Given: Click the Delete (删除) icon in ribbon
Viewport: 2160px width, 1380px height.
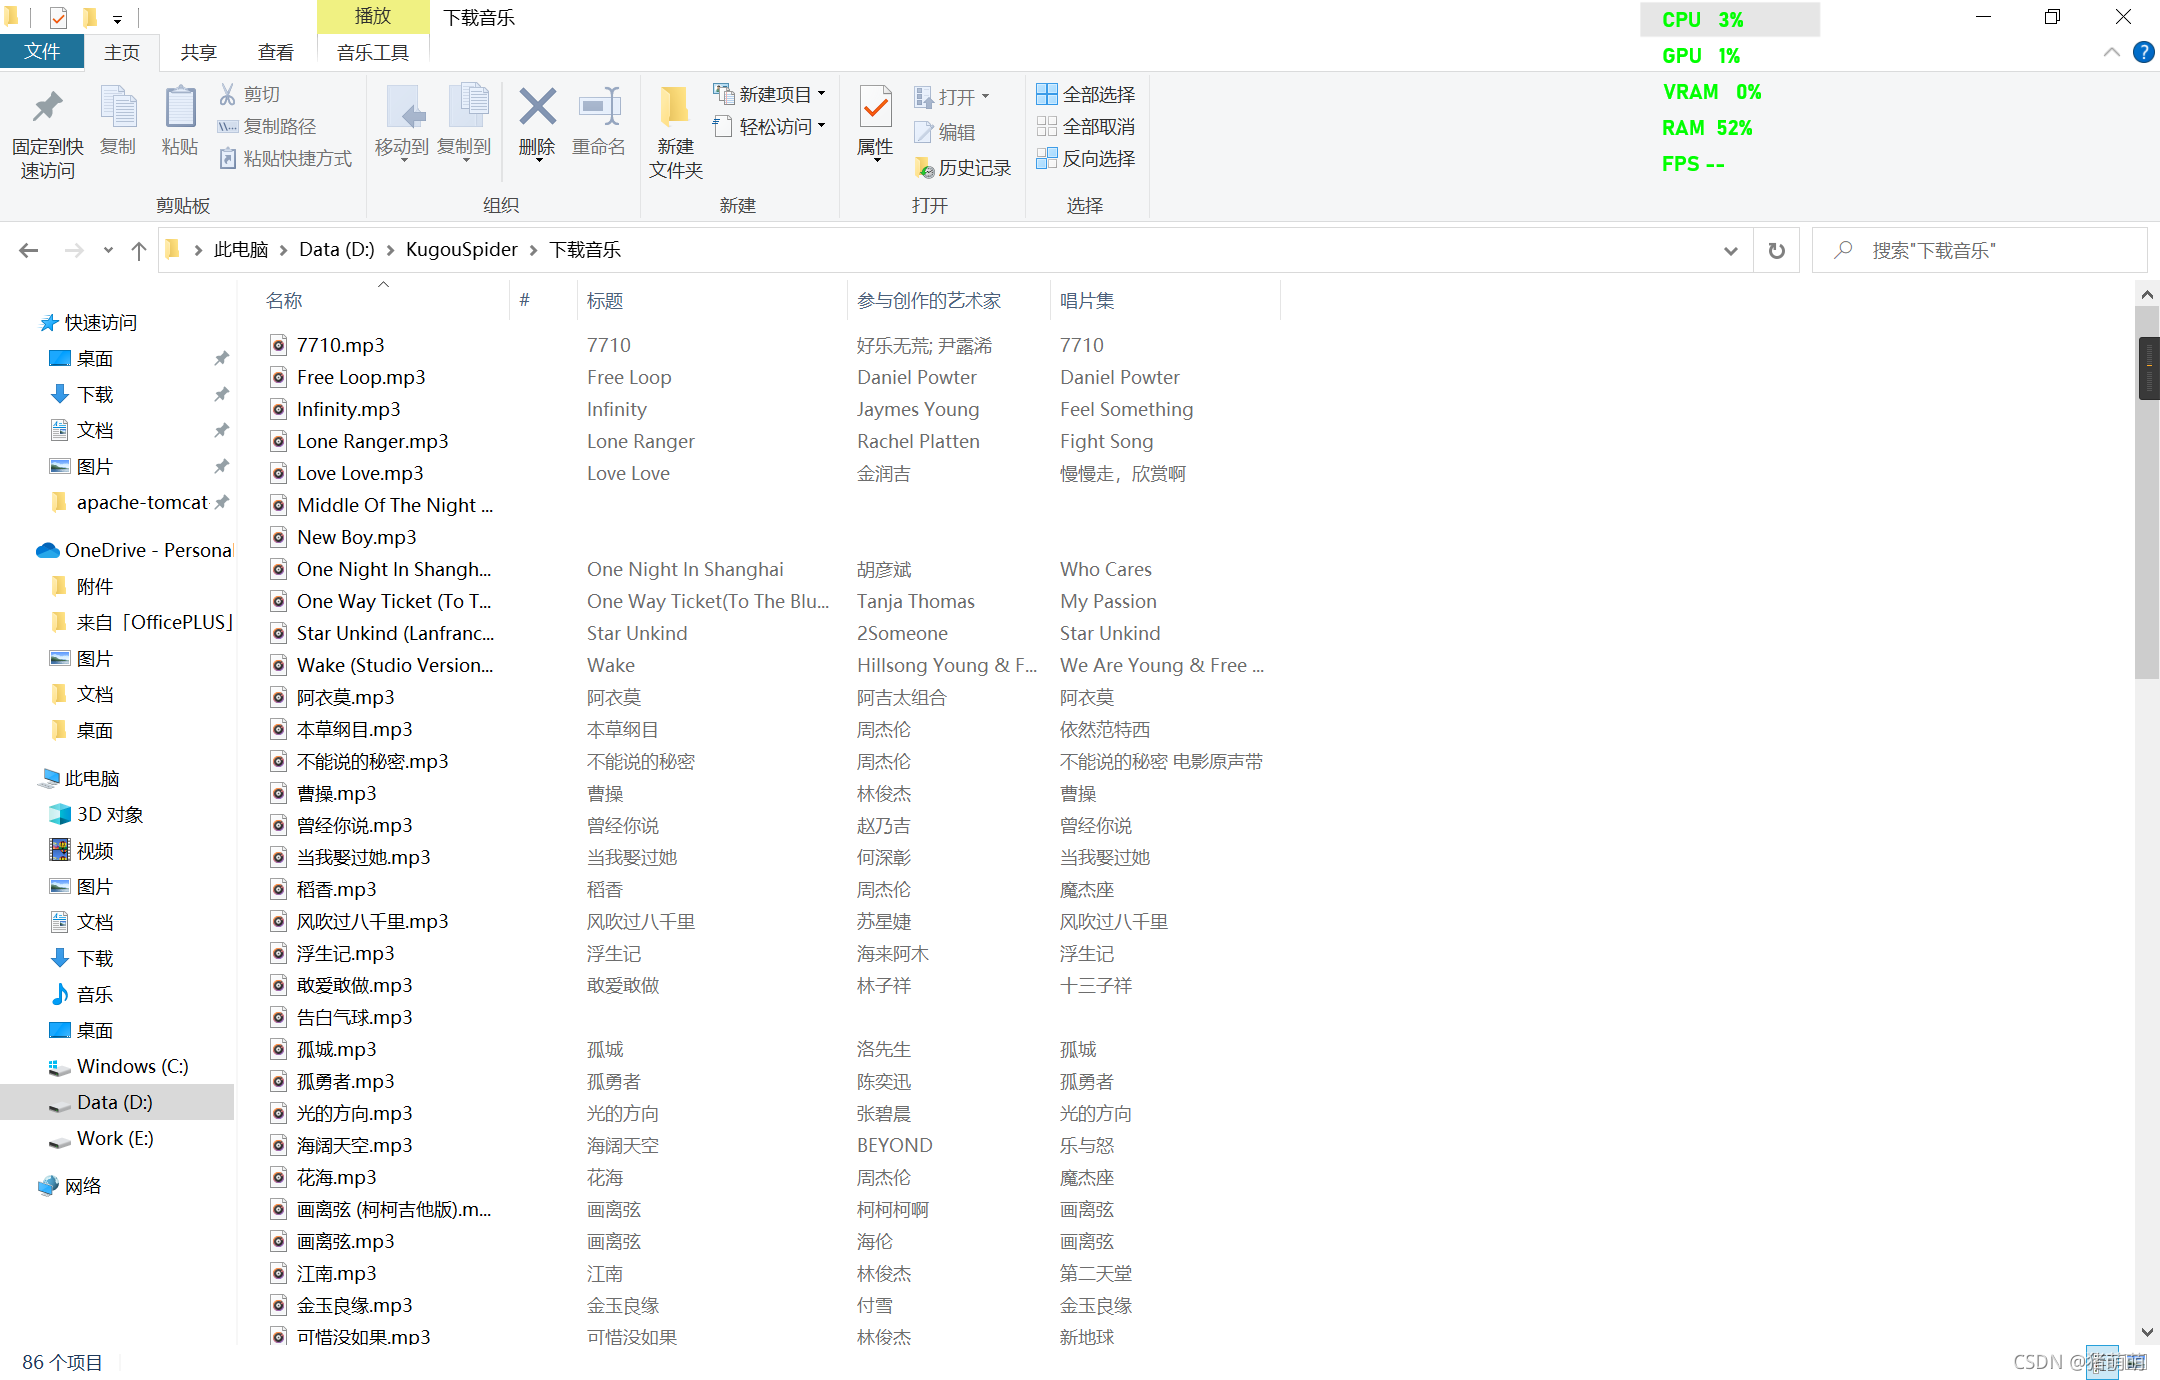Looking at the screenshot, I should (x=537, y=108).
